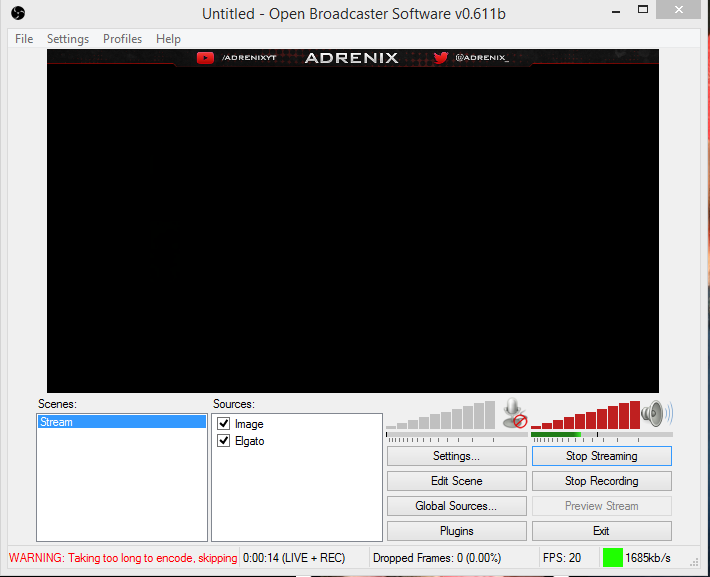Click the desktop audio level meter
The image size is (710, 577).
tap(602, 435)
